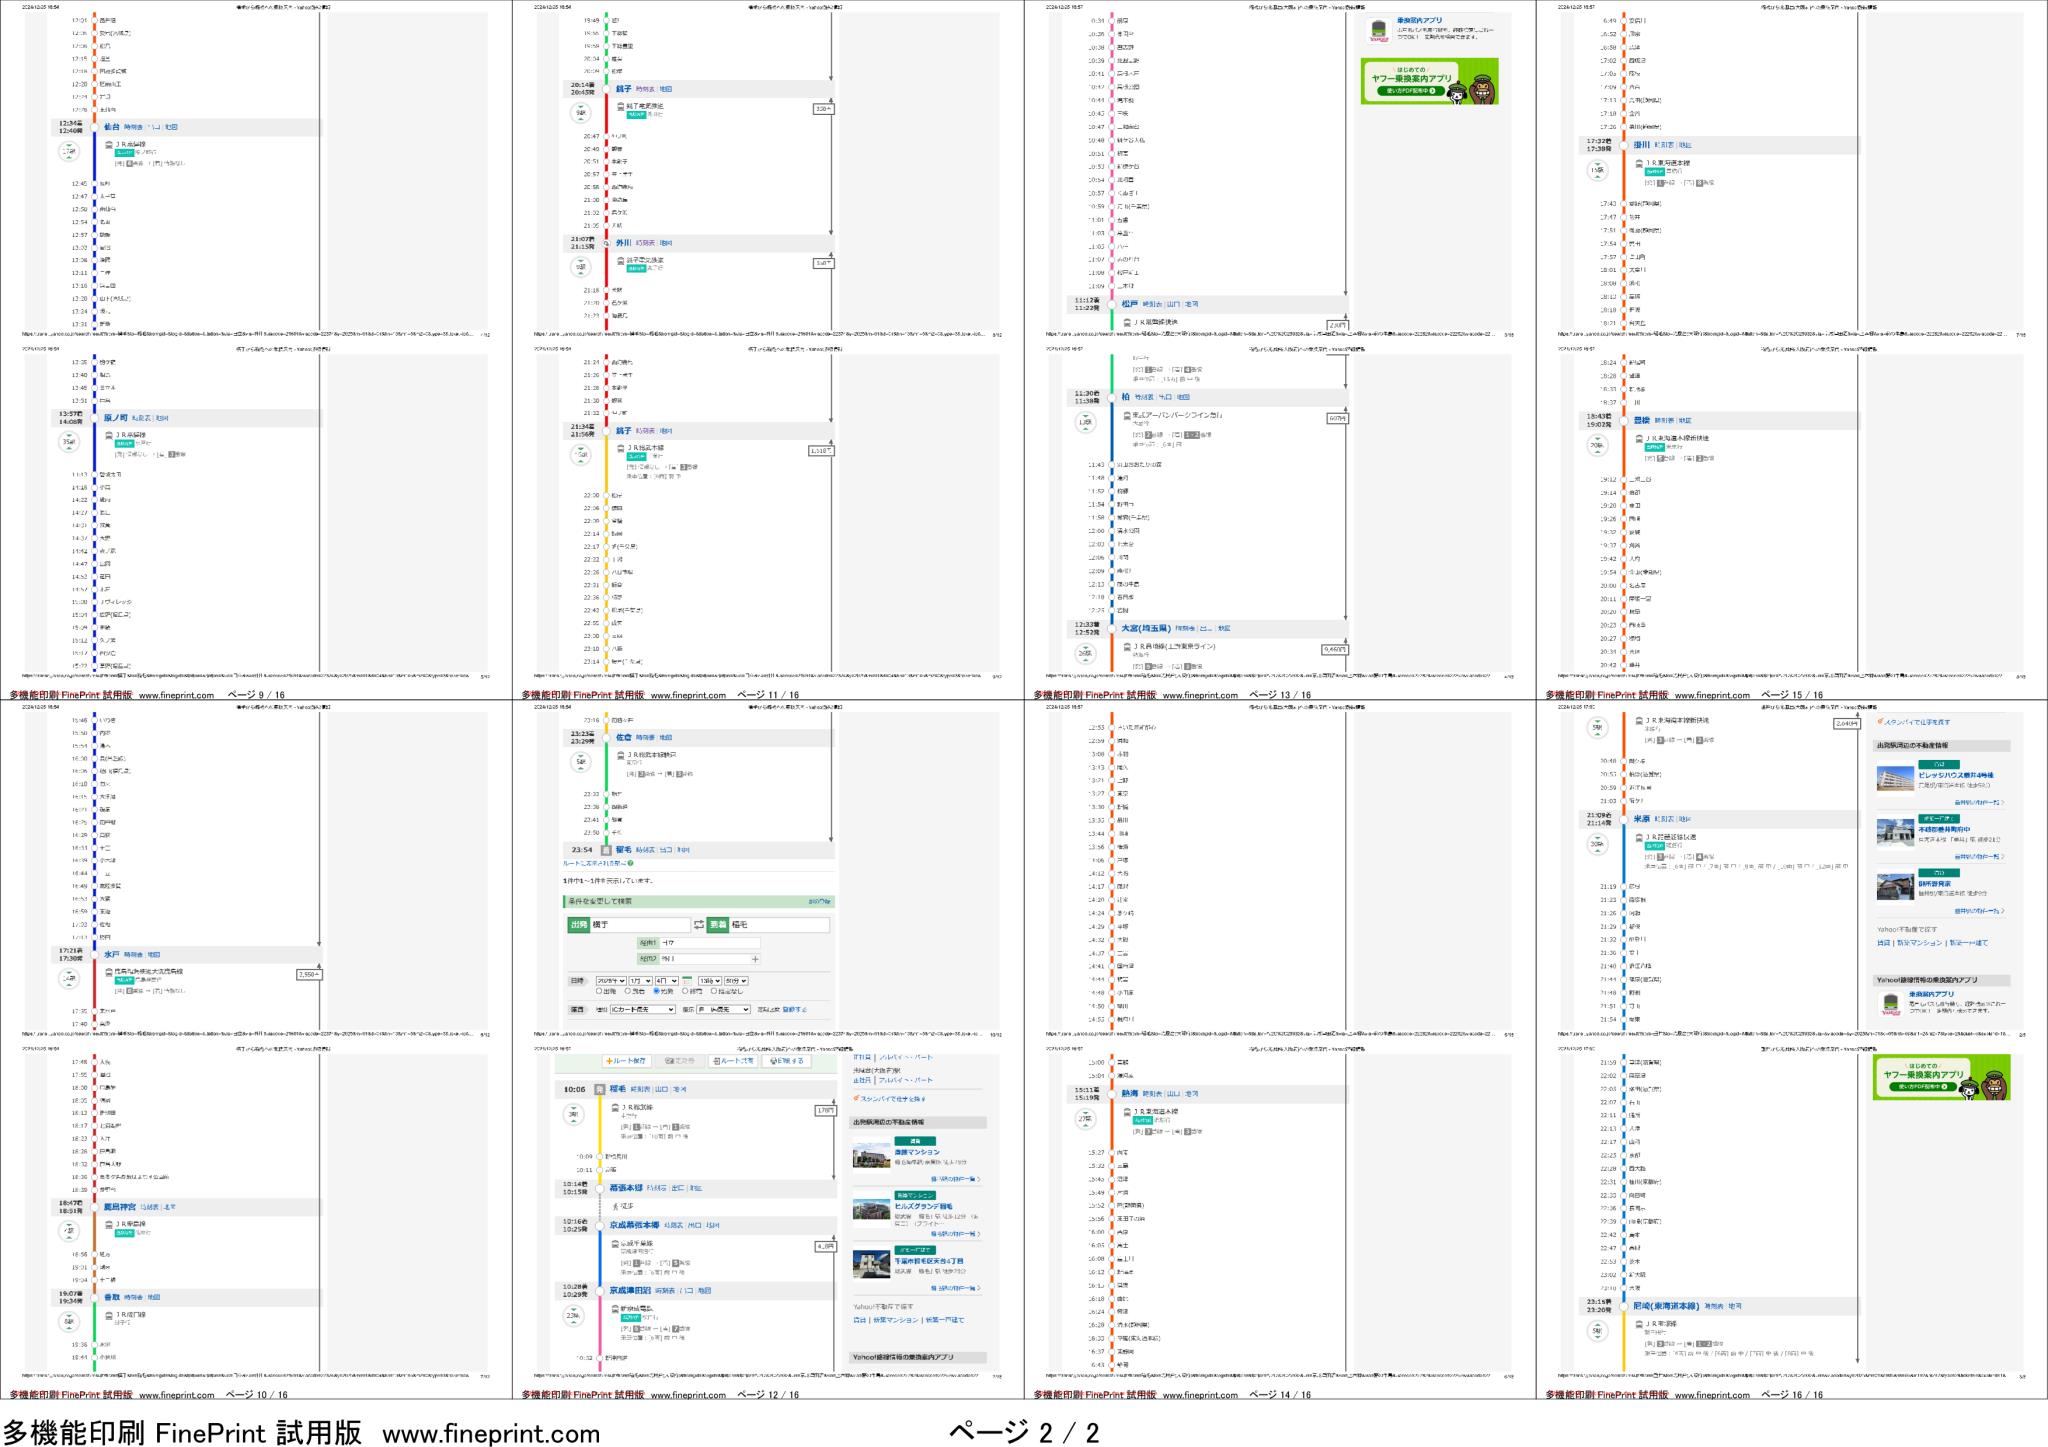Click the 9,460円 fare box on page 13
This screenshot has width=2048, height=1447.
point(1335,649)
